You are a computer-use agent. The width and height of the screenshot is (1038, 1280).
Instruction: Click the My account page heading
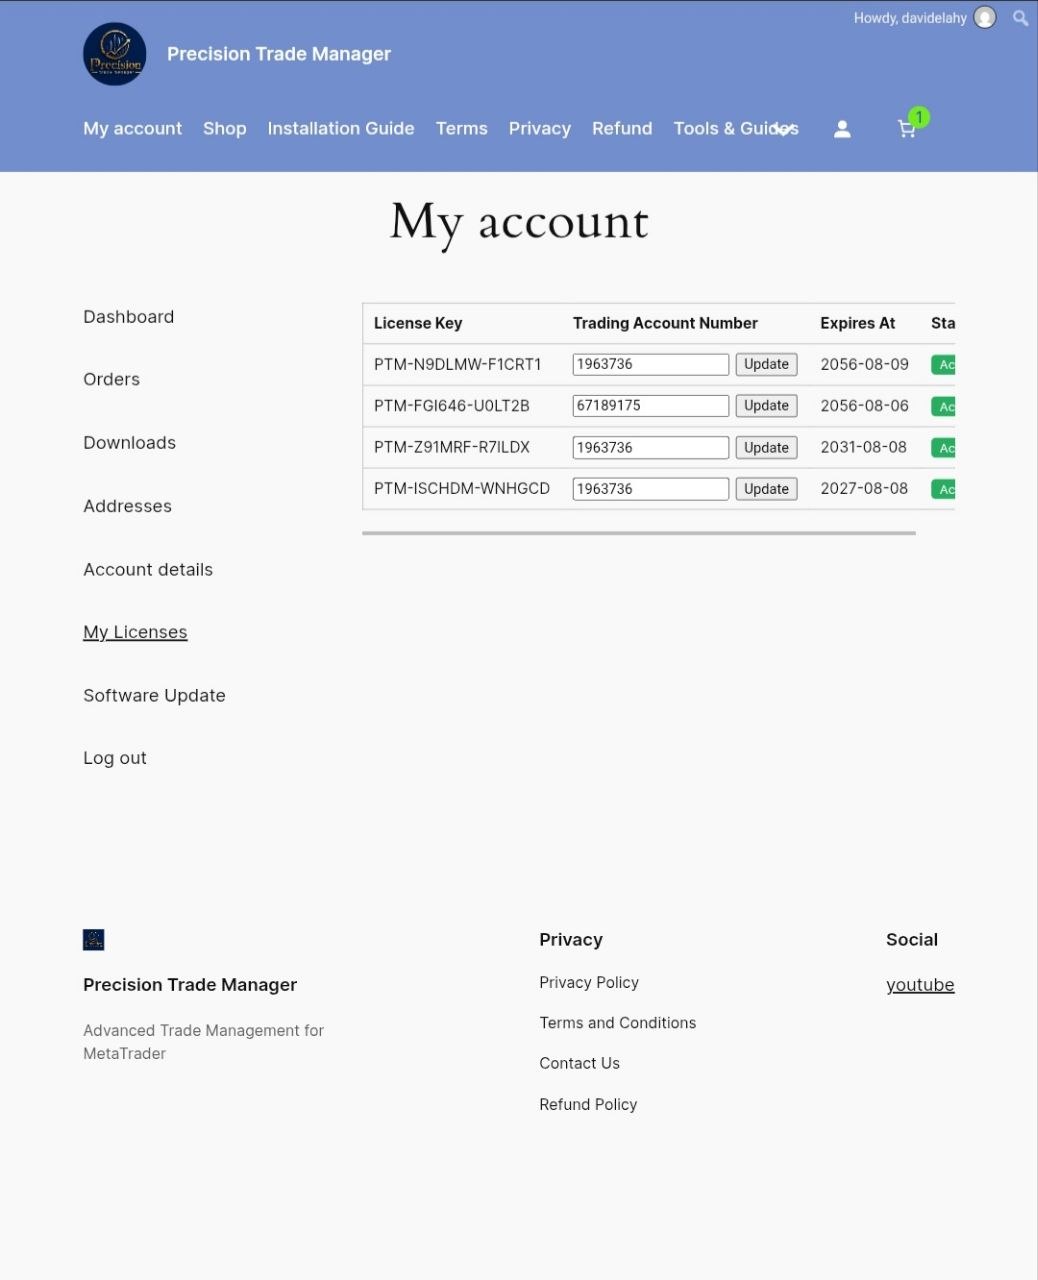tap(519, 222)
